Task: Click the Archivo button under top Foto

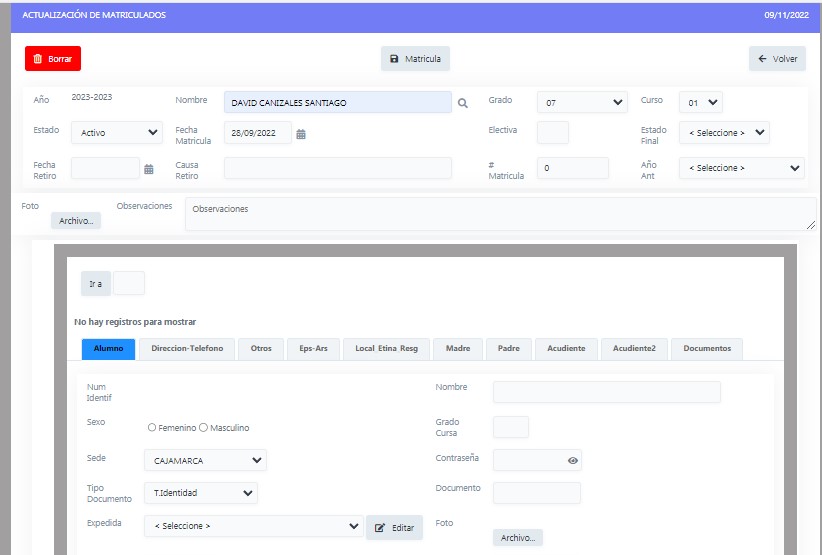Action: pos(76,221)
